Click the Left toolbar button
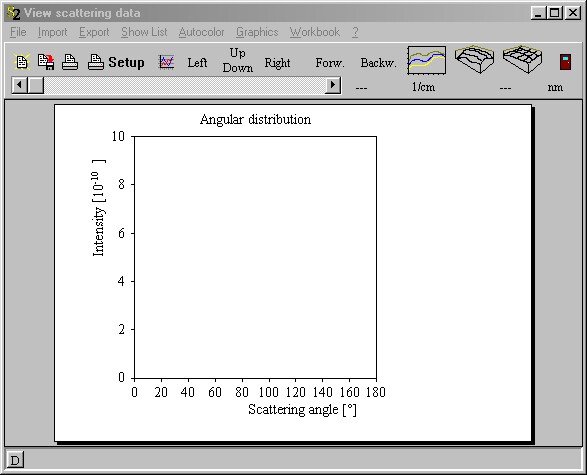This screenshot has height=475, width=587. (x=197, y=63)
